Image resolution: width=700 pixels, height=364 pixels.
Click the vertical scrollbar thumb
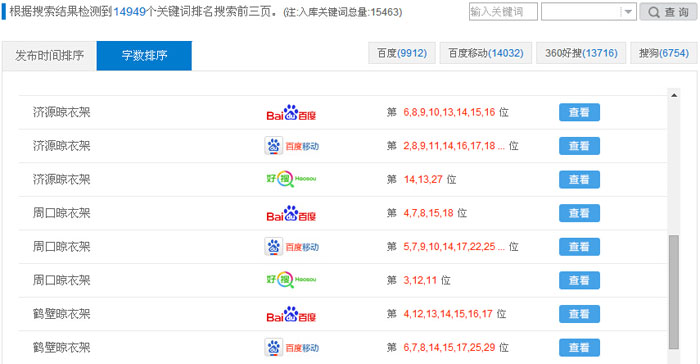[x=674, y=292]
